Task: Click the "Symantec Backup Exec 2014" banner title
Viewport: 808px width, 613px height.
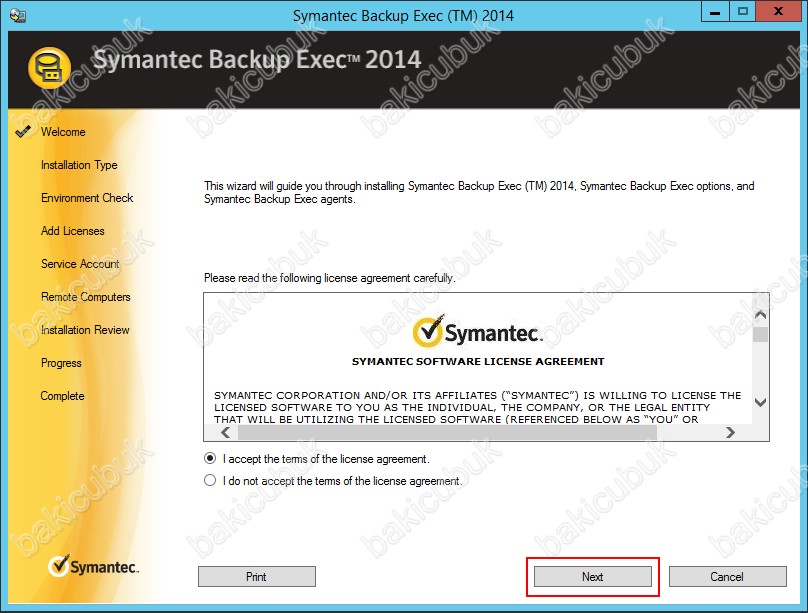Action: tap(257, 59)
